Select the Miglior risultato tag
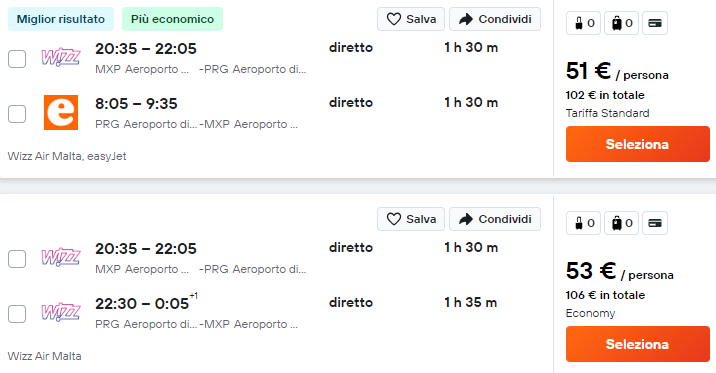The height and width of the screenshot is (373, 716). coord(61,19)
